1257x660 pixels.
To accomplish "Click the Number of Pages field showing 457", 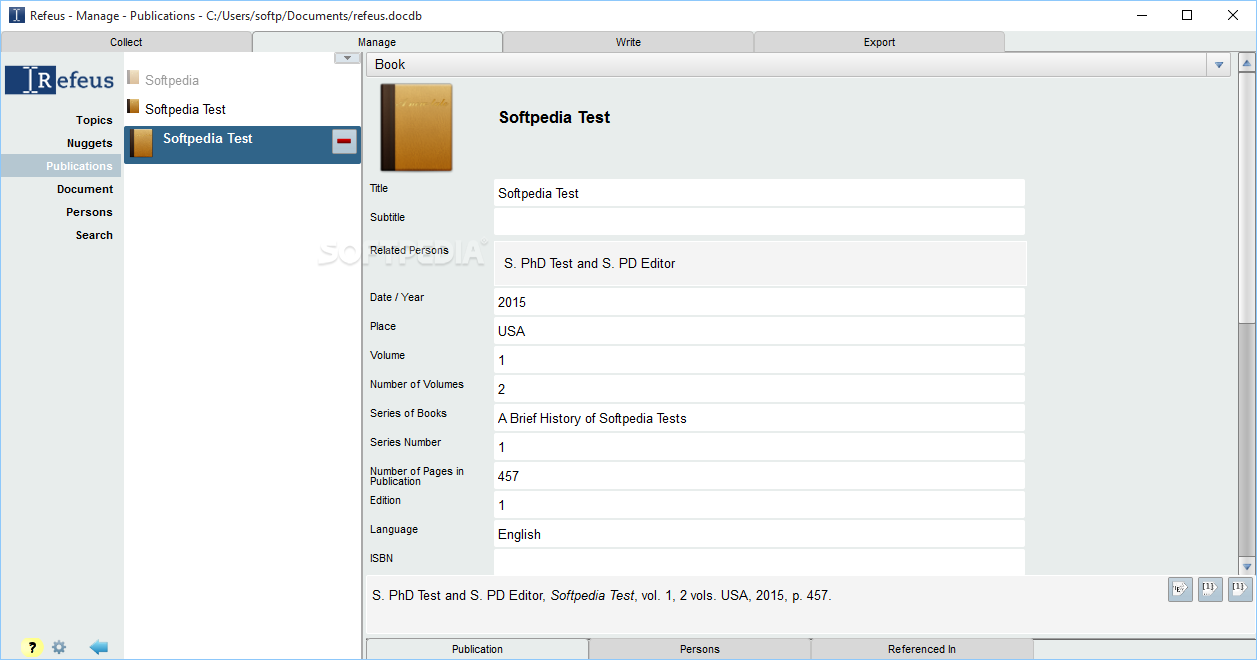I will pyautogui.click(x=759, y=476).
